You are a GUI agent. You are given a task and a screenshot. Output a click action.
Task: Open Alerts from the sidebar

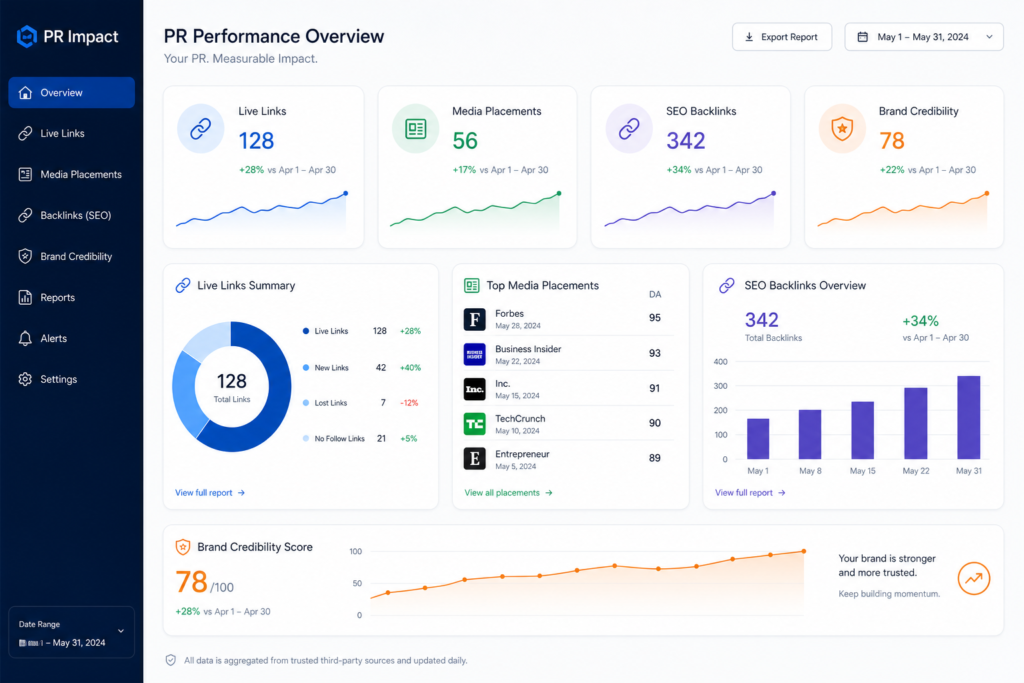point(72,338)
